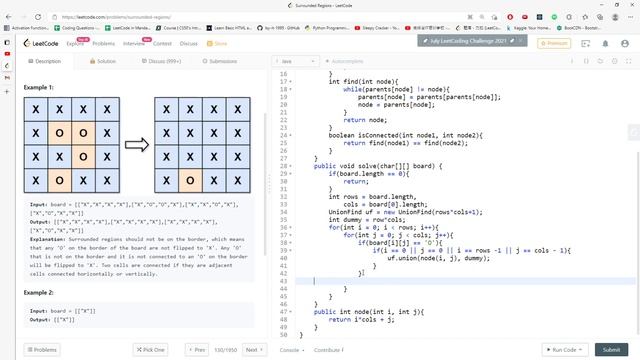
Task: Expand the Console panel
Action: click(x=291, y=350)
